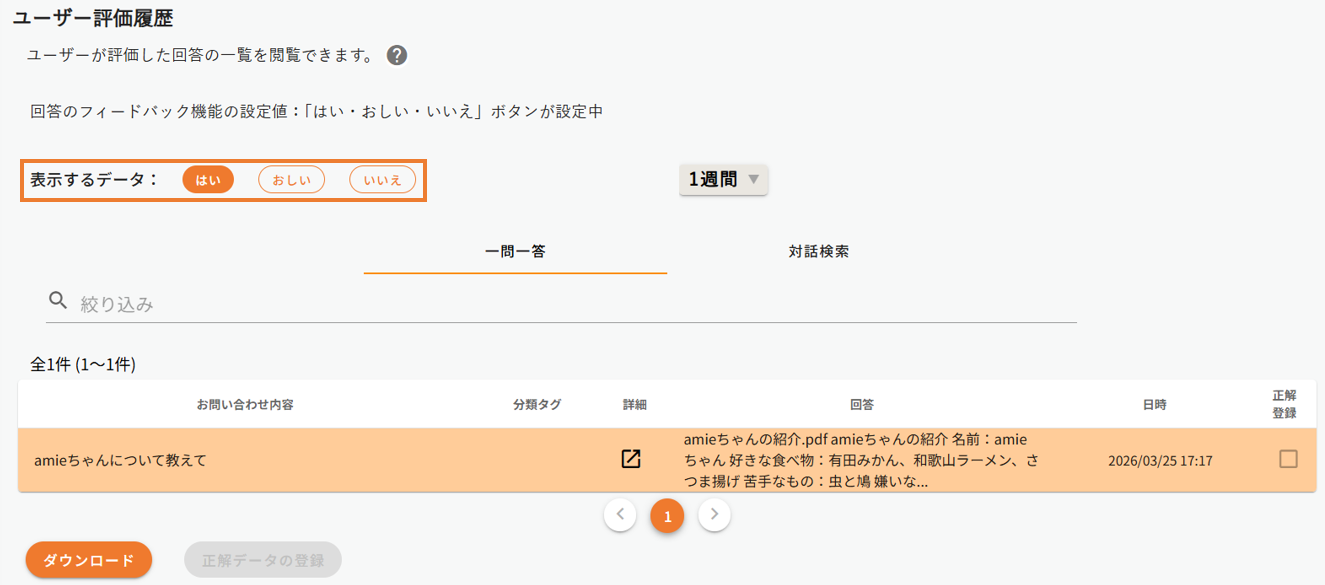Focus the 絞り込み filter field
The height and width of the screenshot is (585, 1325).
(x=570, y=304)
